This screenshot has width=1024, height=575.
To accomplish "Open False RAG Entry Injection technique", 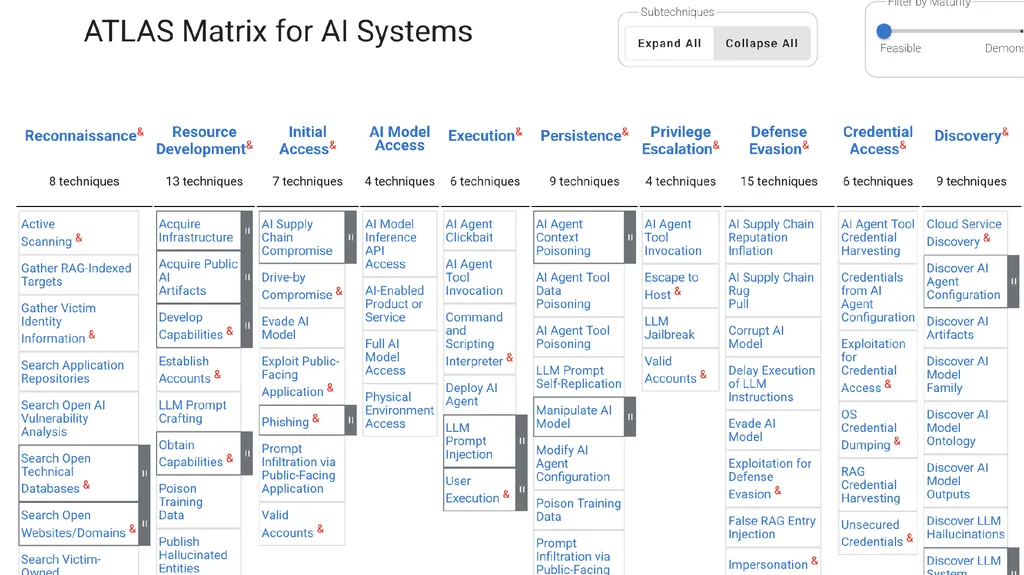I will pos(773,527).
